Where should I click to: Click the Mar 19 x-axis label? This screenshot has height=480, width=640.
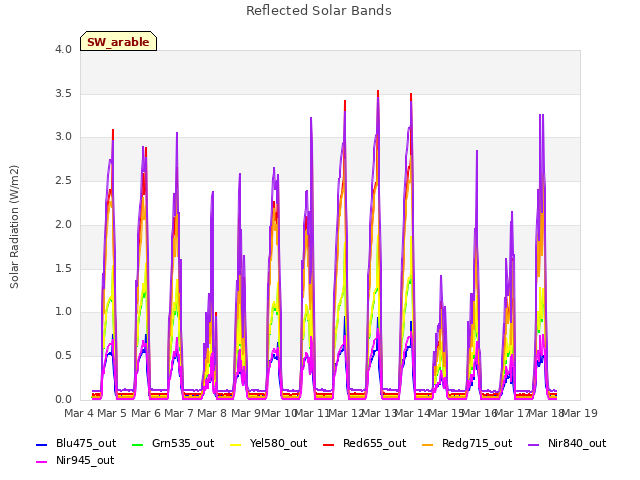580,413
